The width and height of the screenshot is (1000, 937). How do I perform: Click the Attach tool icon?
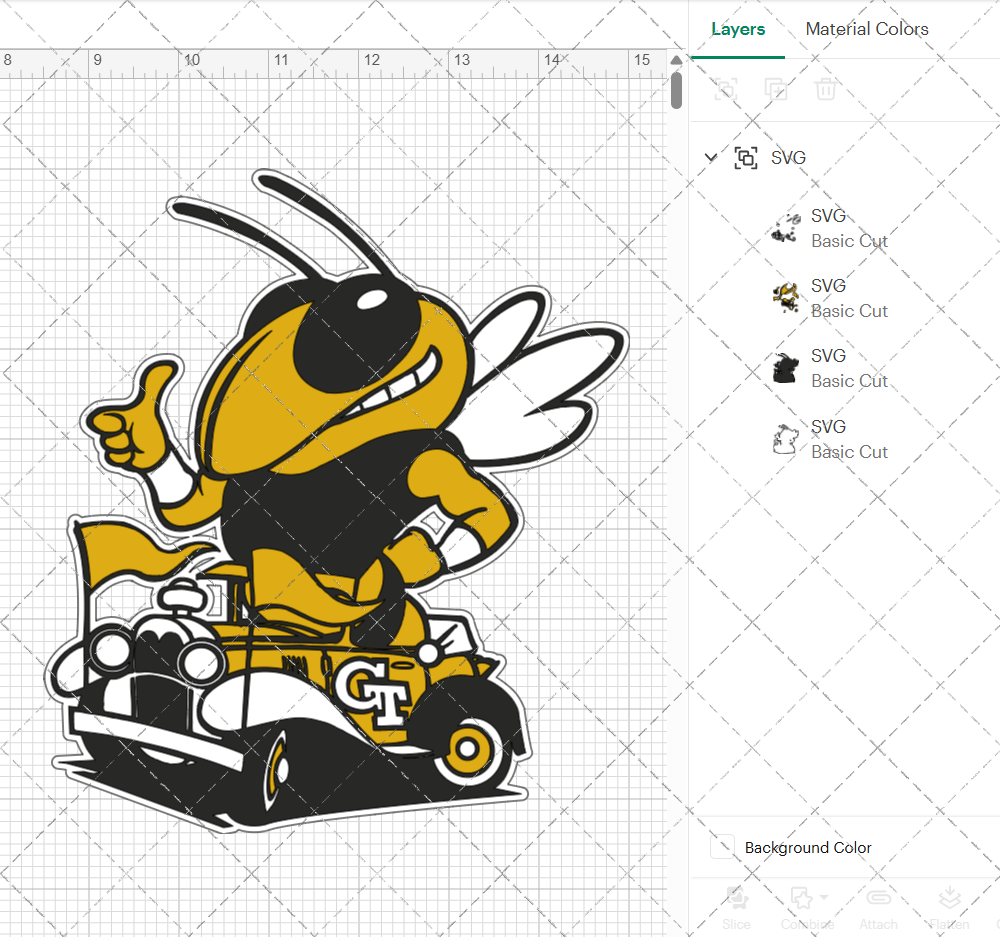click(x=878, y=898)
